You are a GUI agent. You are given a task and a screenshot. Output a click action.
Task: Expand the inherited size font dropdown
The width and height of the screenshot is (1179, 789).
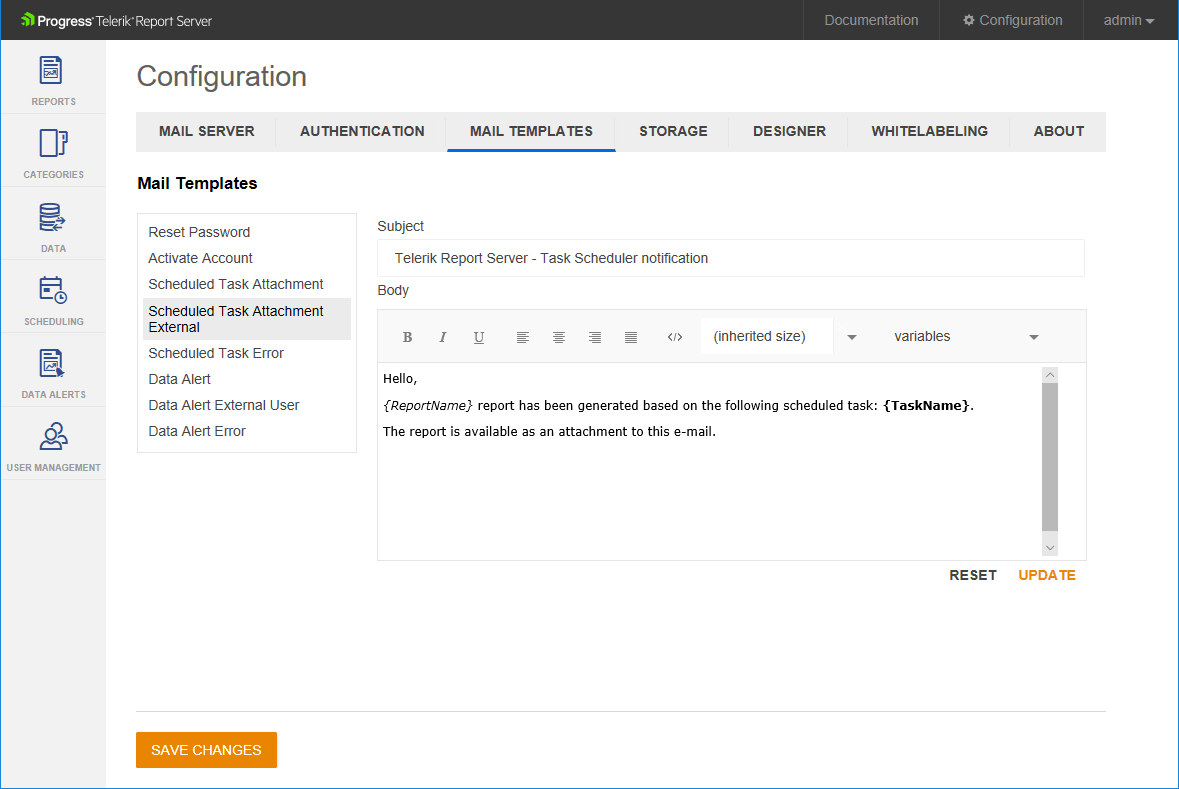point(851,337)
